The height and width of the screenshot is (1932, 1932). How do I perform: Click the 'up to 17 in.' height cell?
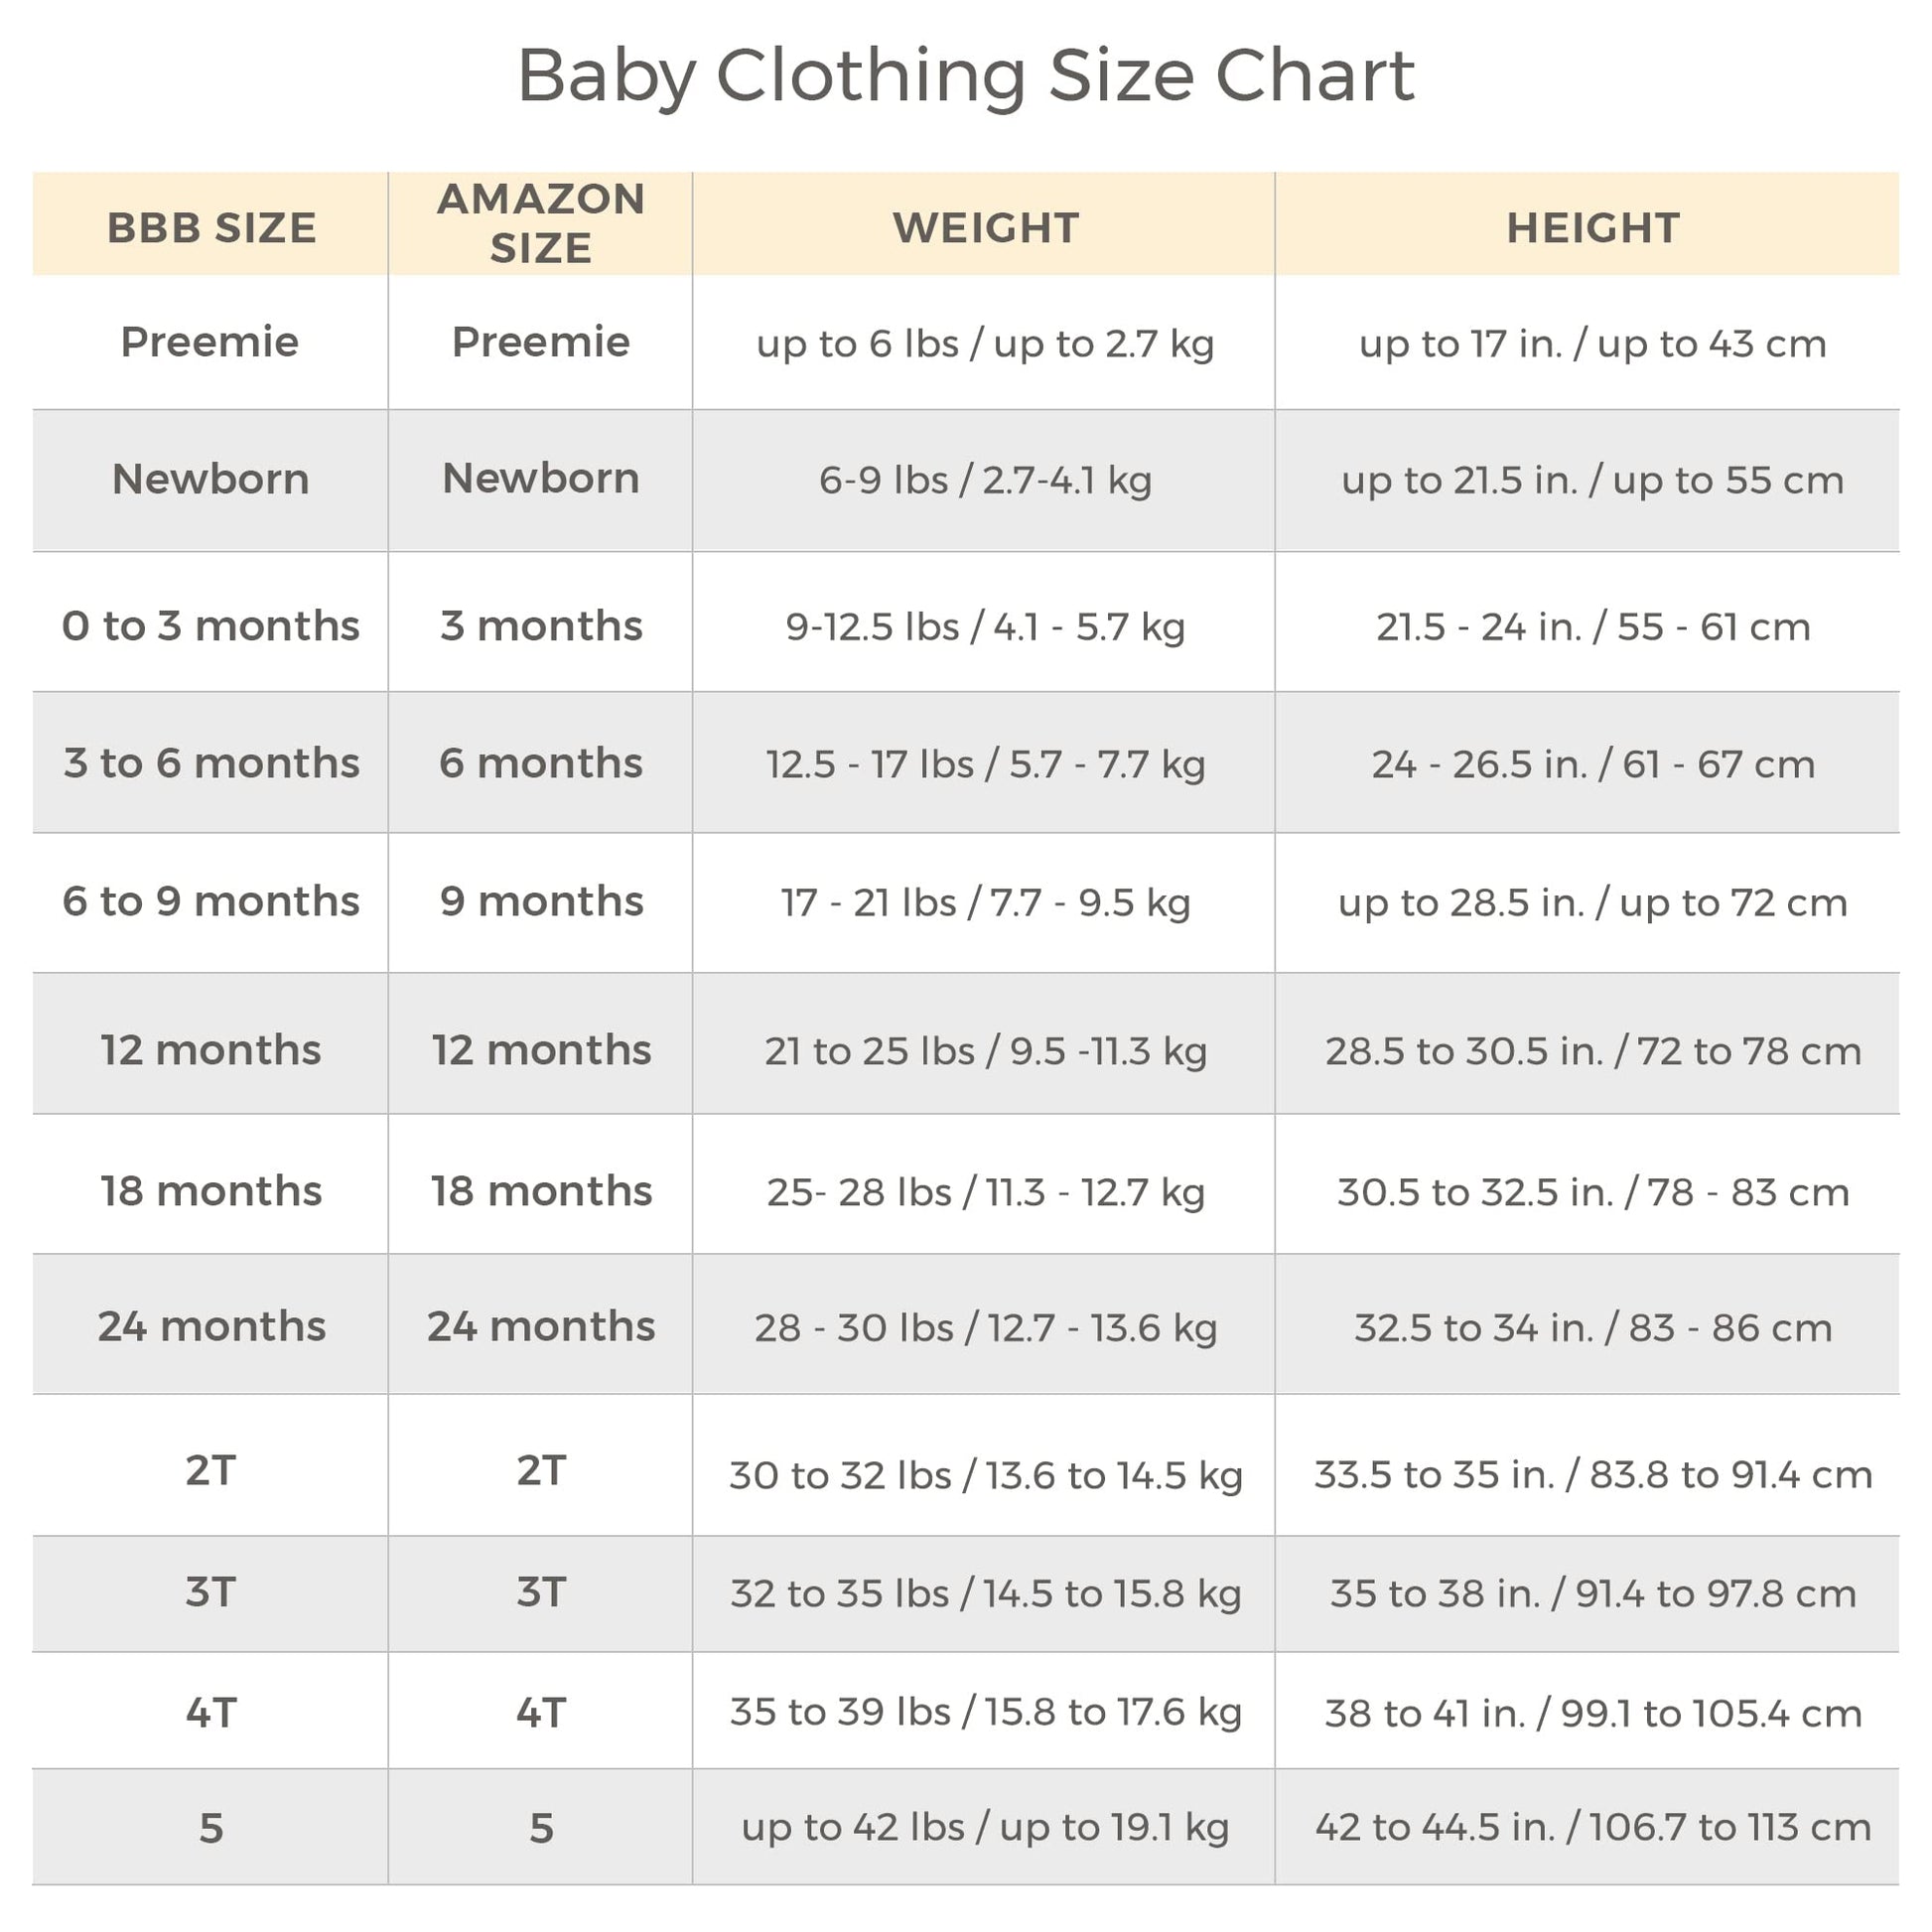[x=1592, y=344]
